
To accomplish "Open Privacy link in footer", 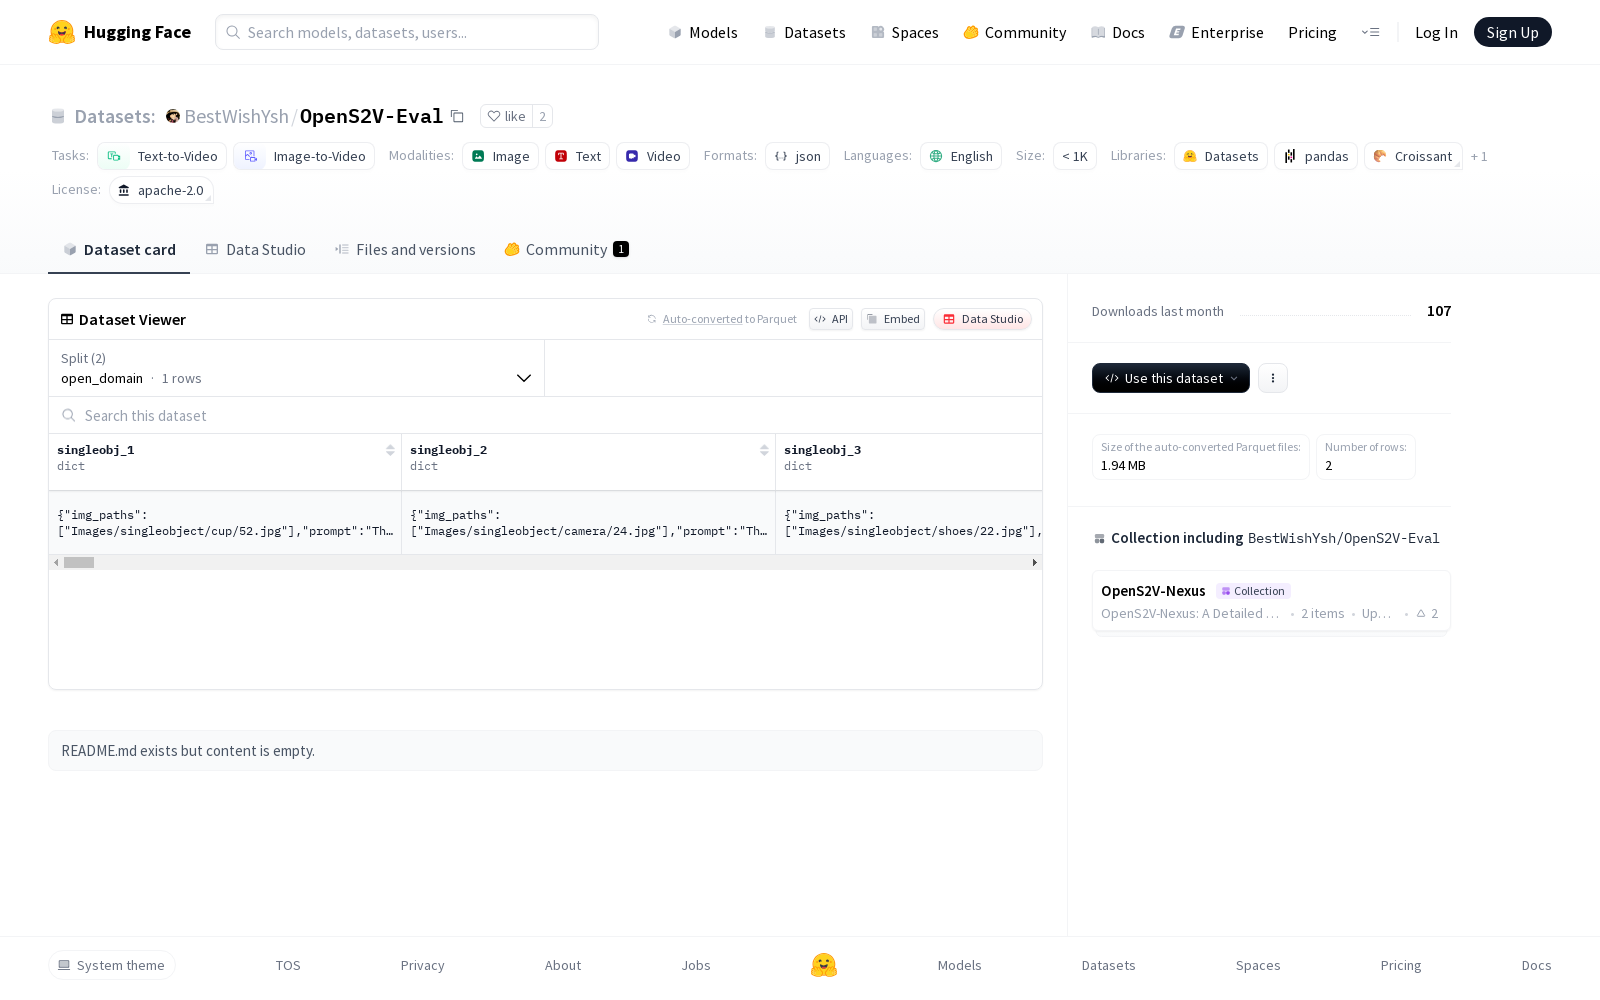I will click(422, 965).
